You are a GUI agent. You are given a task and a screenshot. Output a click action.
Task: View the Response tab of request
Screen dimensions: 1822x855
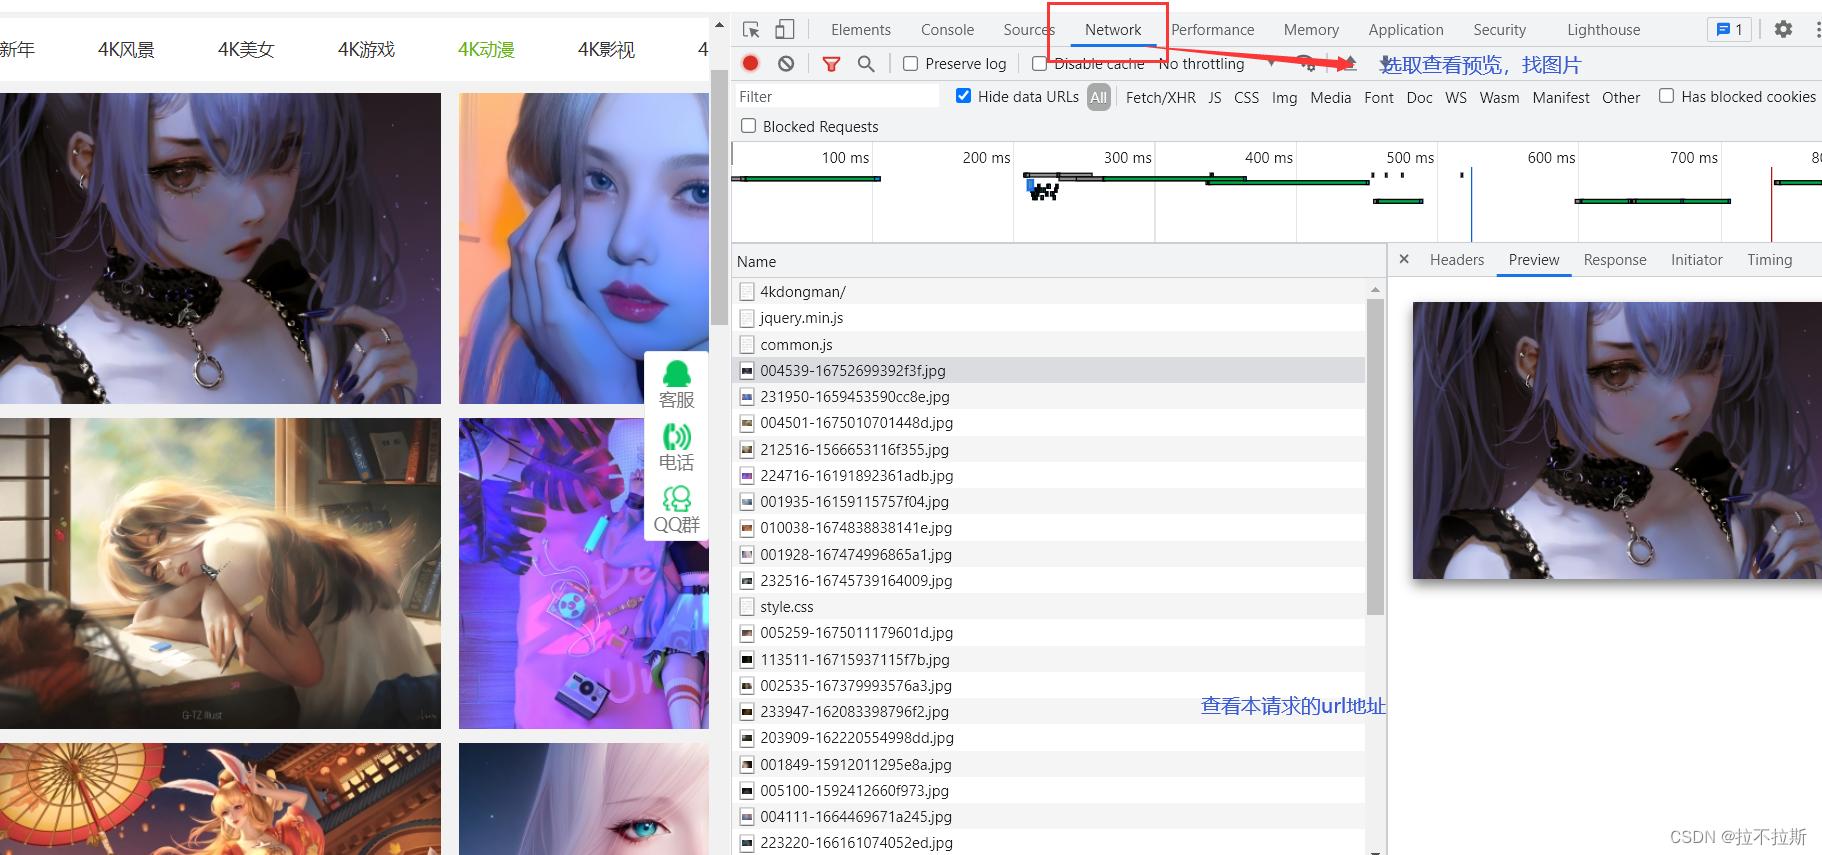click(1615, 260)
